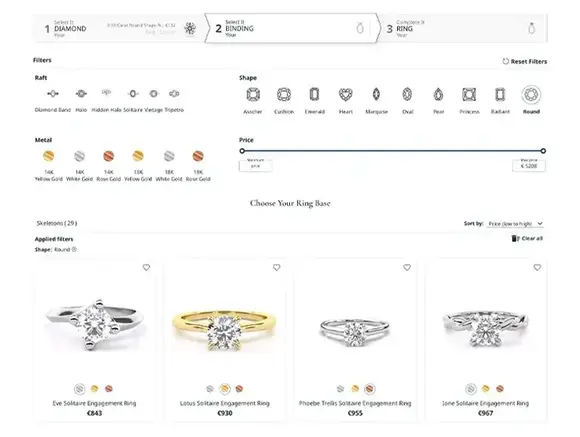Open Phoebe Trellis Solitaire ring image
This screenshot has width=580, height=437.
(354, 332)
